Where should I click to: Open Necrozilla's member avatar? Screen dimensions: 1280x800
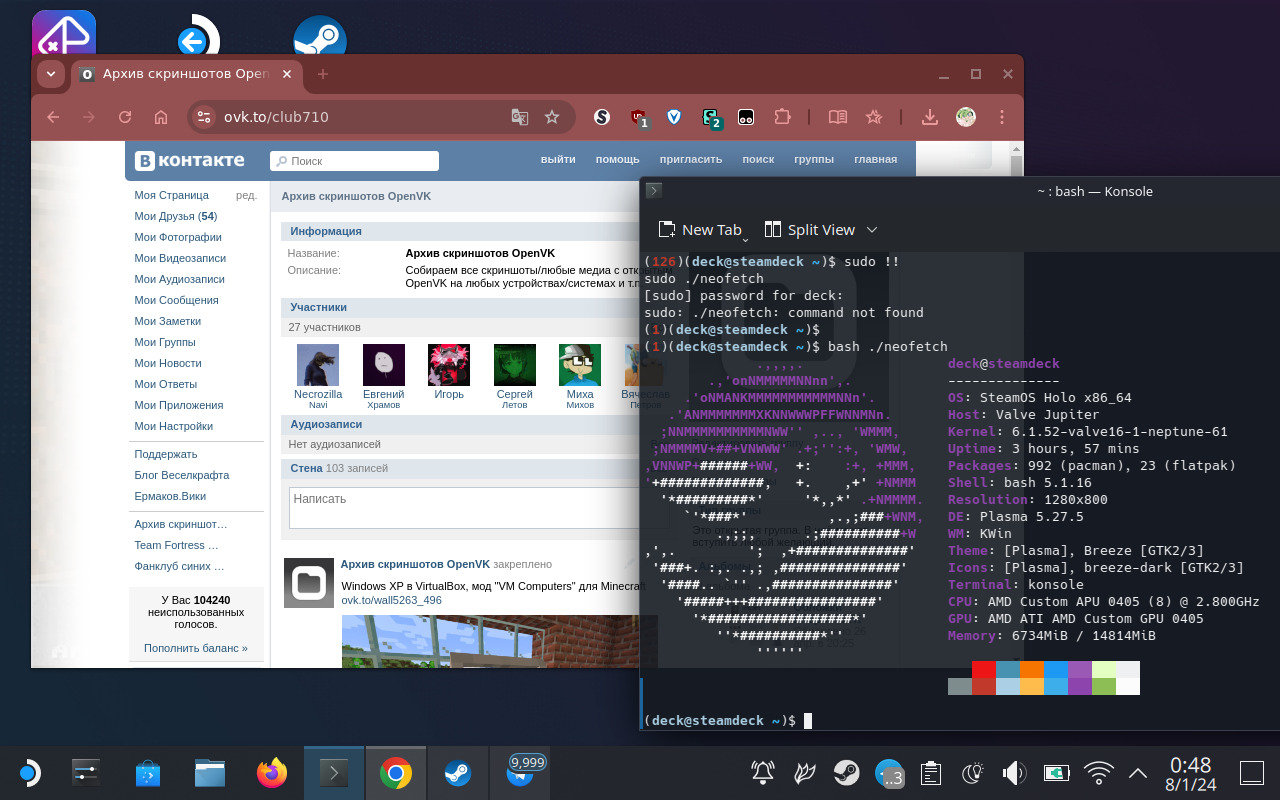pos(318,365)
